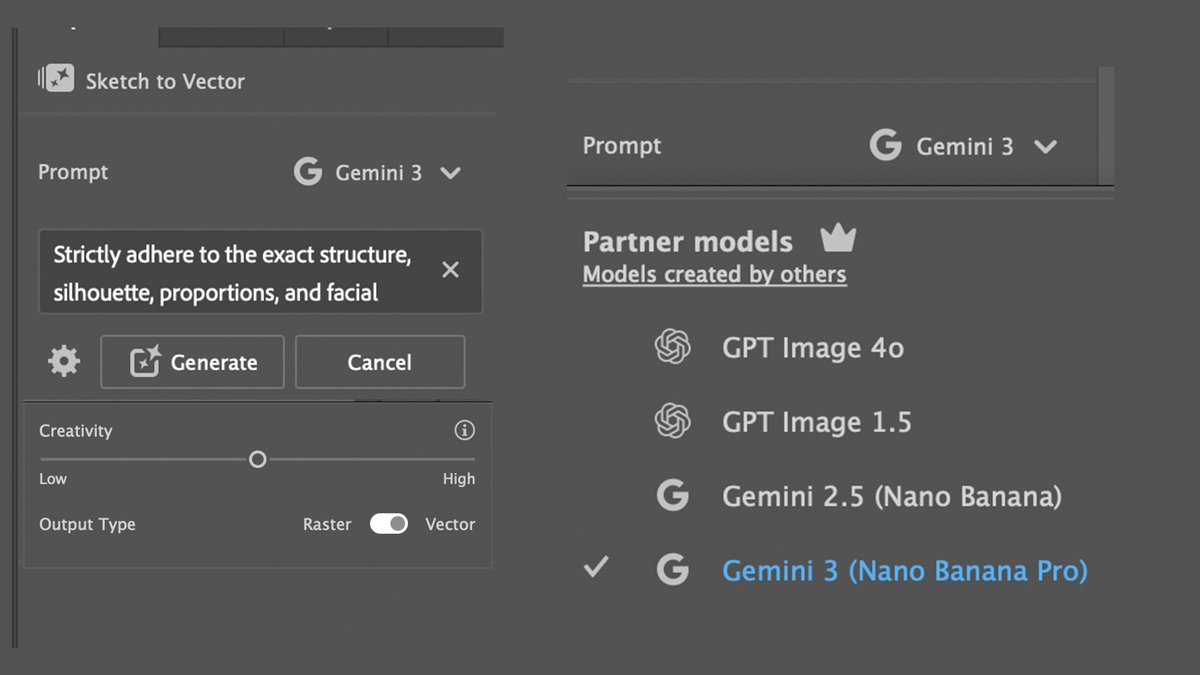
Task: Click the Sketch to Vector title text
Action: pos(165,82)
